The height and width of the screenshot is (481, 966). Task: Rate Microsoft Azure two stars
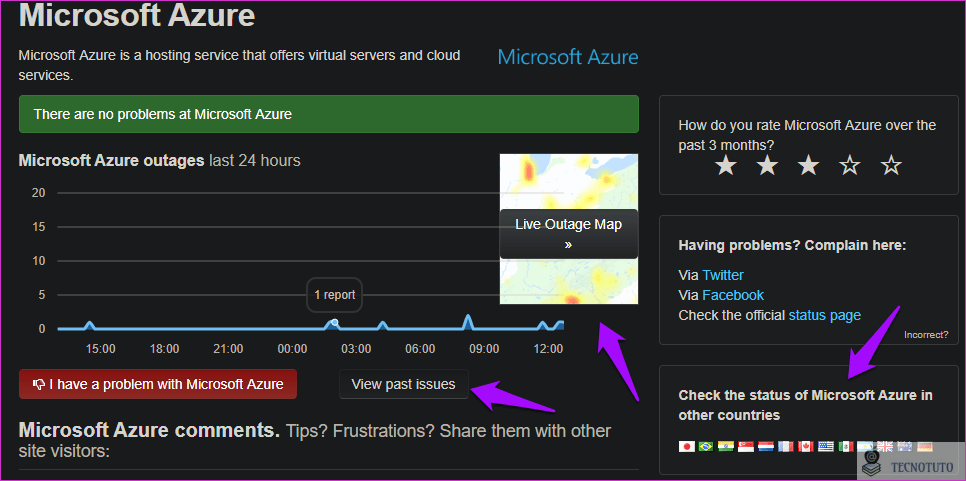click(x=767, y=165)
